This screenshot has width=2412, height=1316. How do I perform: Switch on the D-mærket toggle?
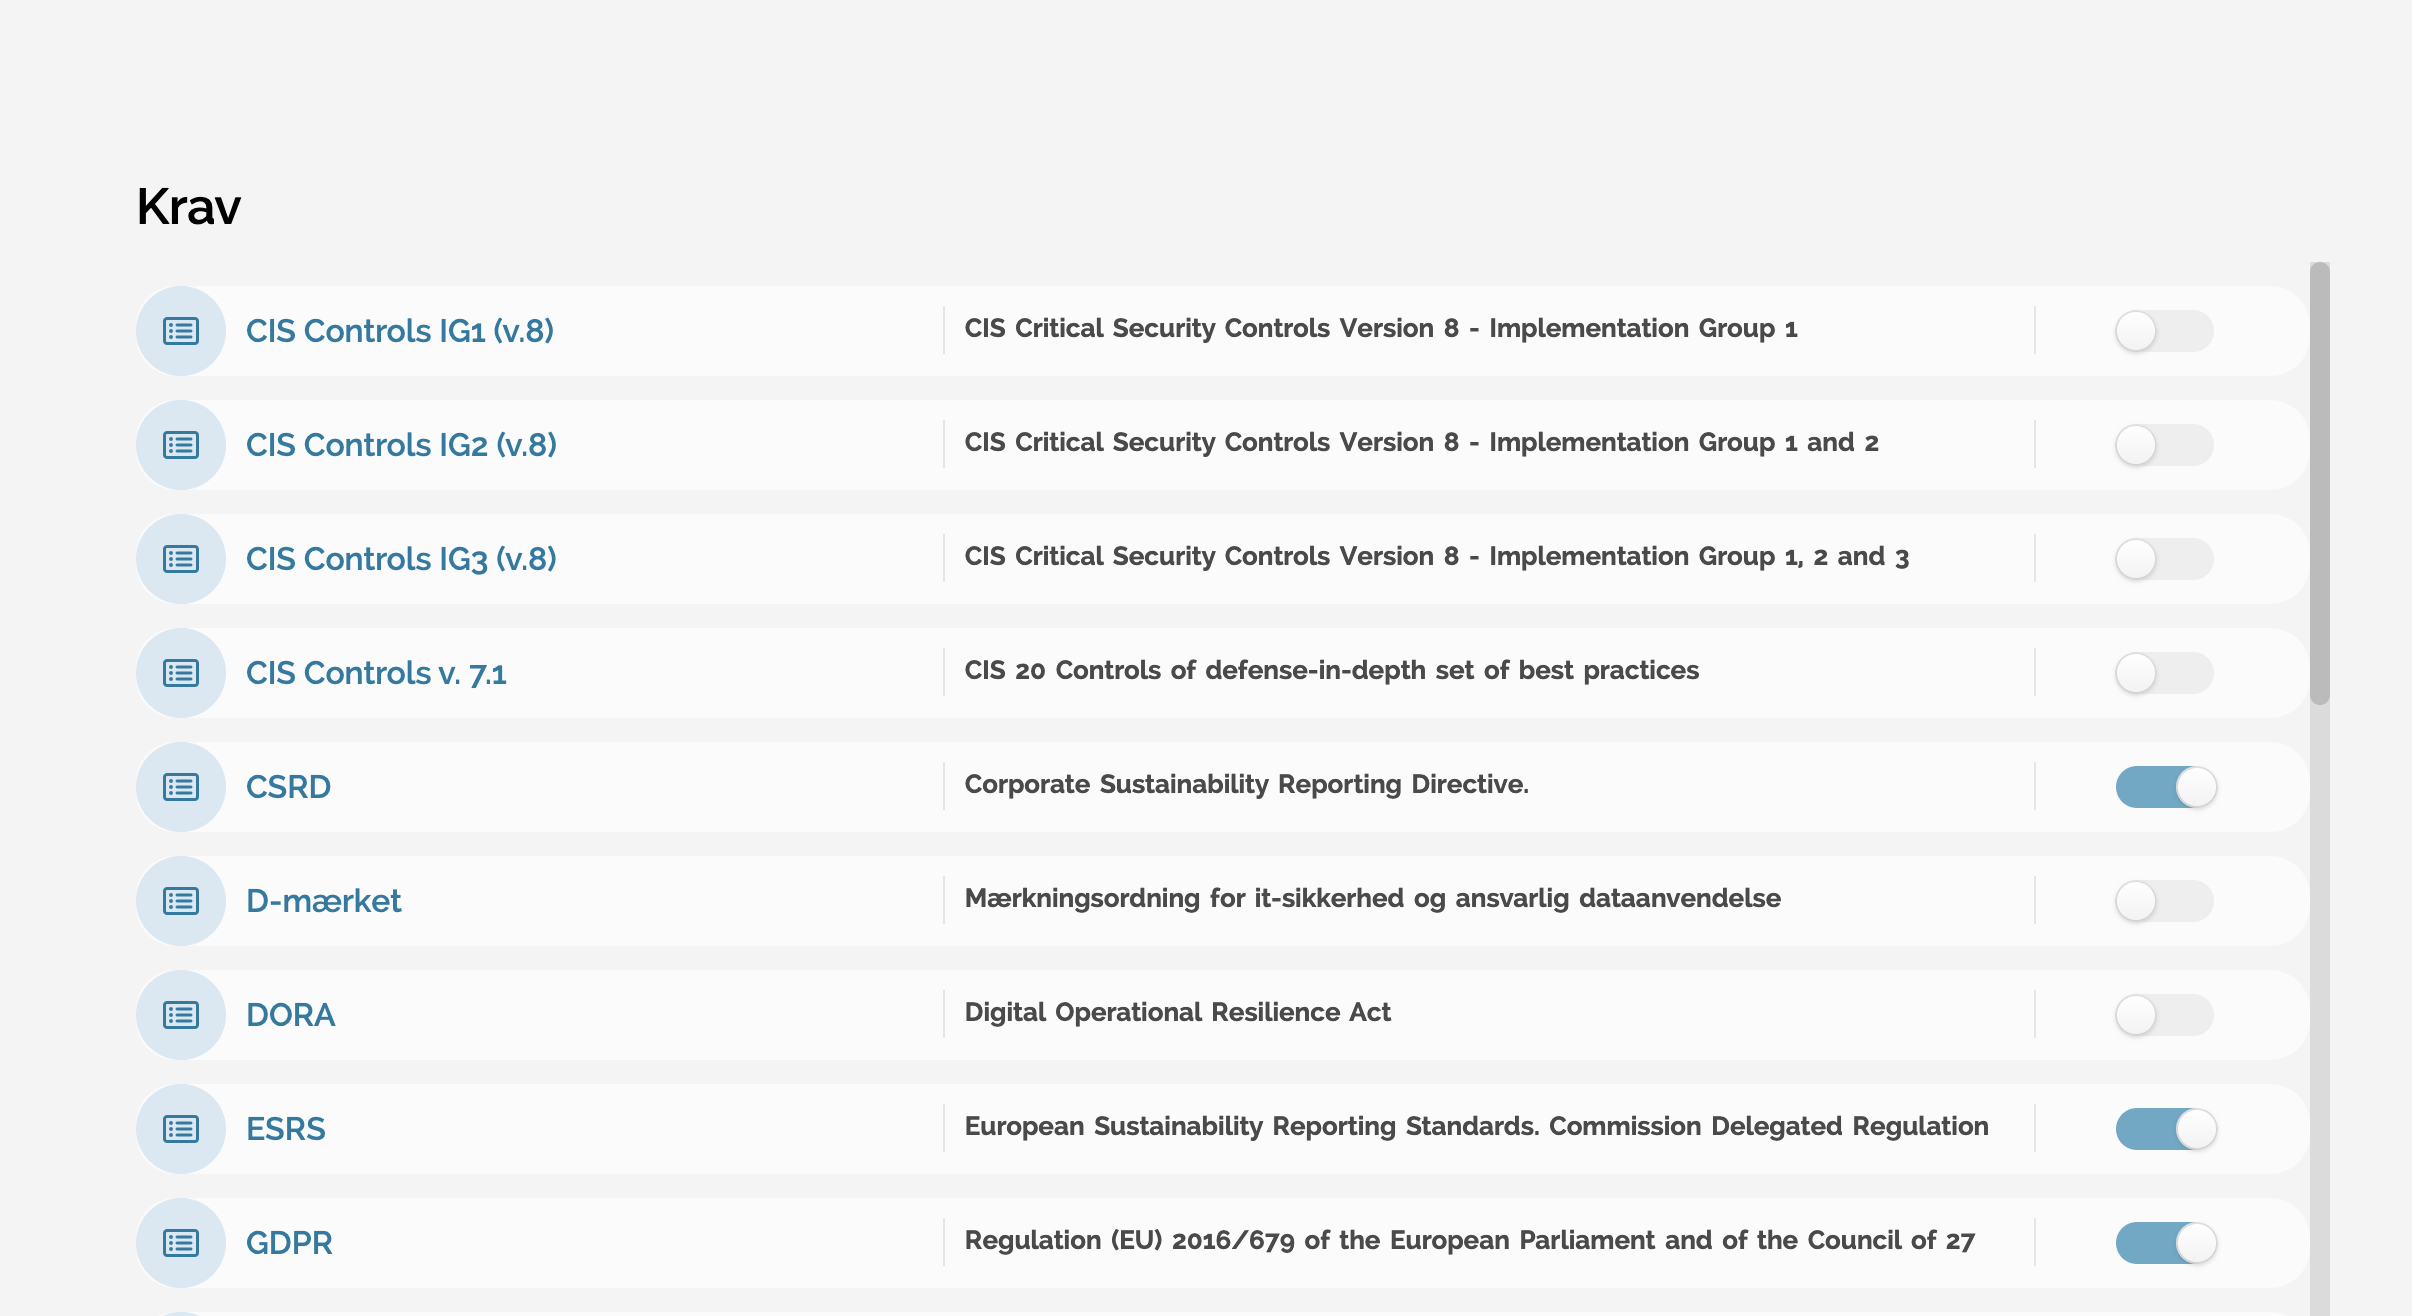click(x=2164, y=901)
